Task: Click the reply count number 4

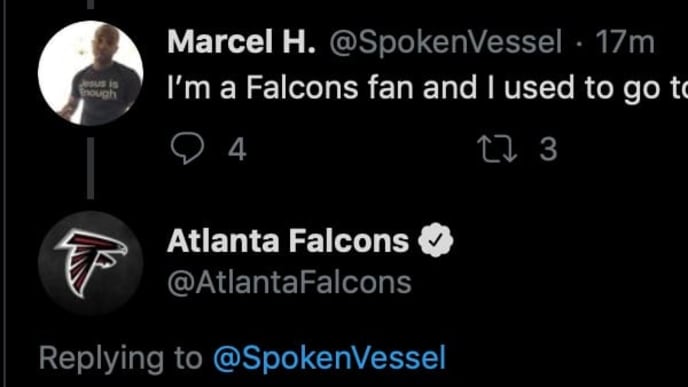Action: (x=237, y=149)
